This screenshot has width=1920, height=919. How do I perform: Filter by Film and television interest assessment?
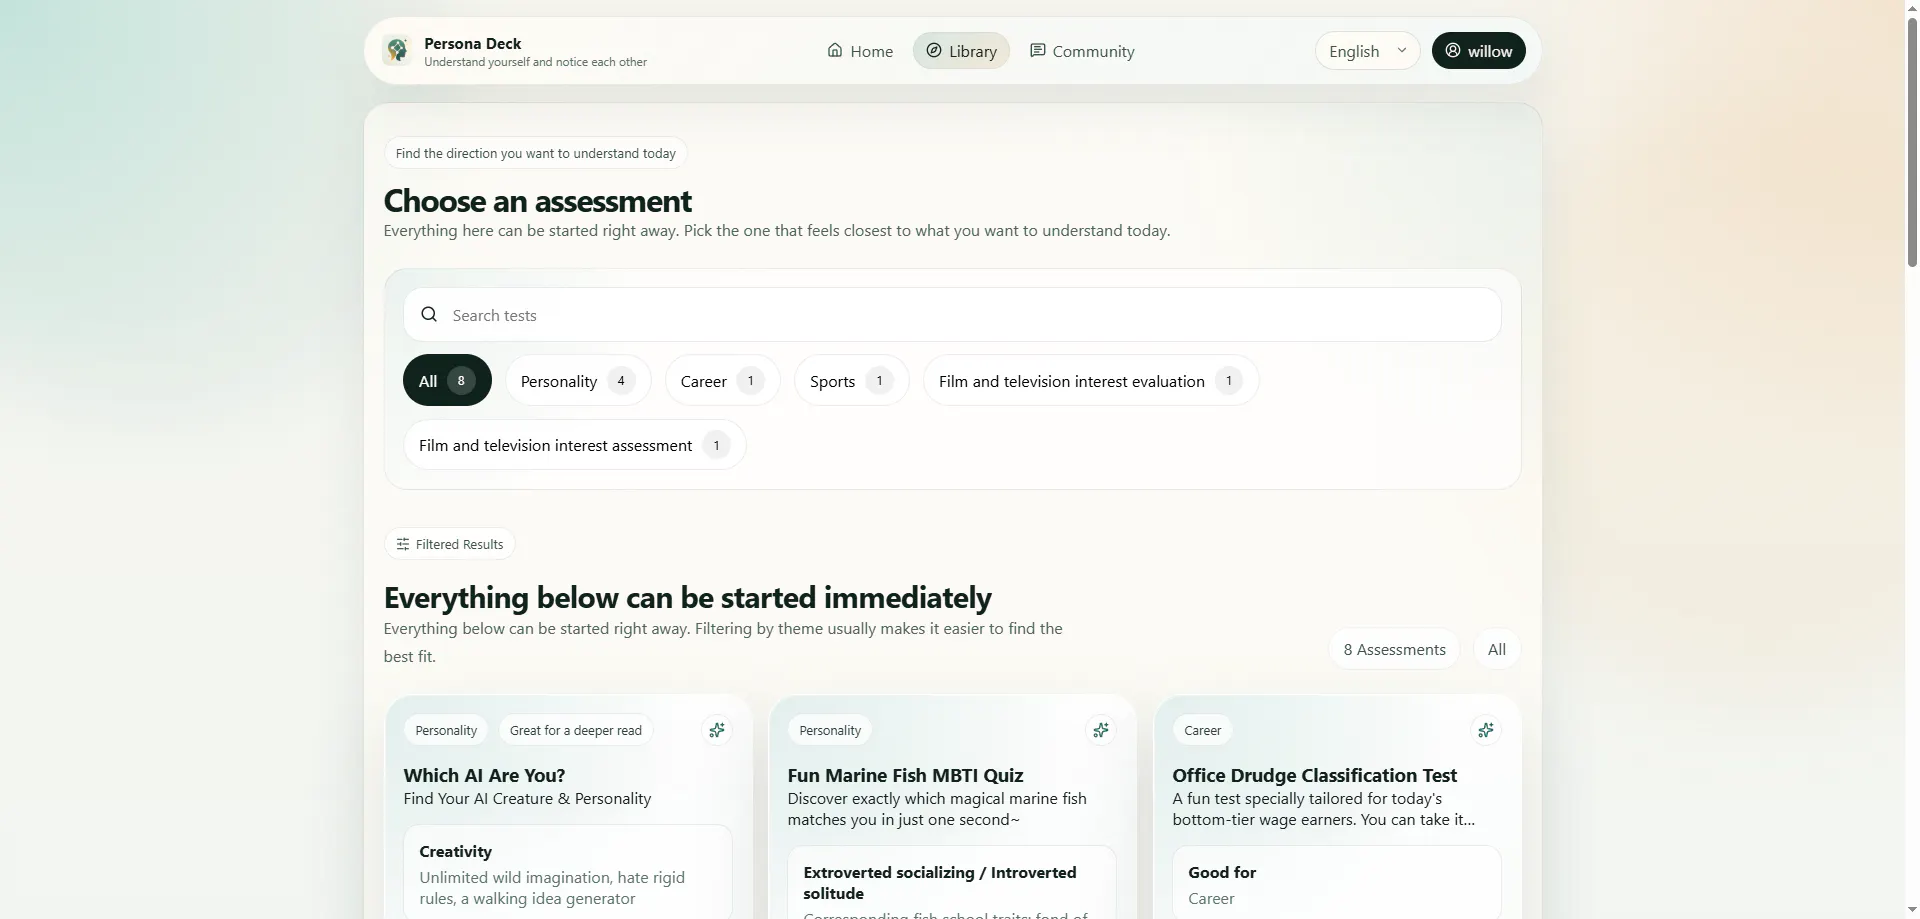point(575,445)
